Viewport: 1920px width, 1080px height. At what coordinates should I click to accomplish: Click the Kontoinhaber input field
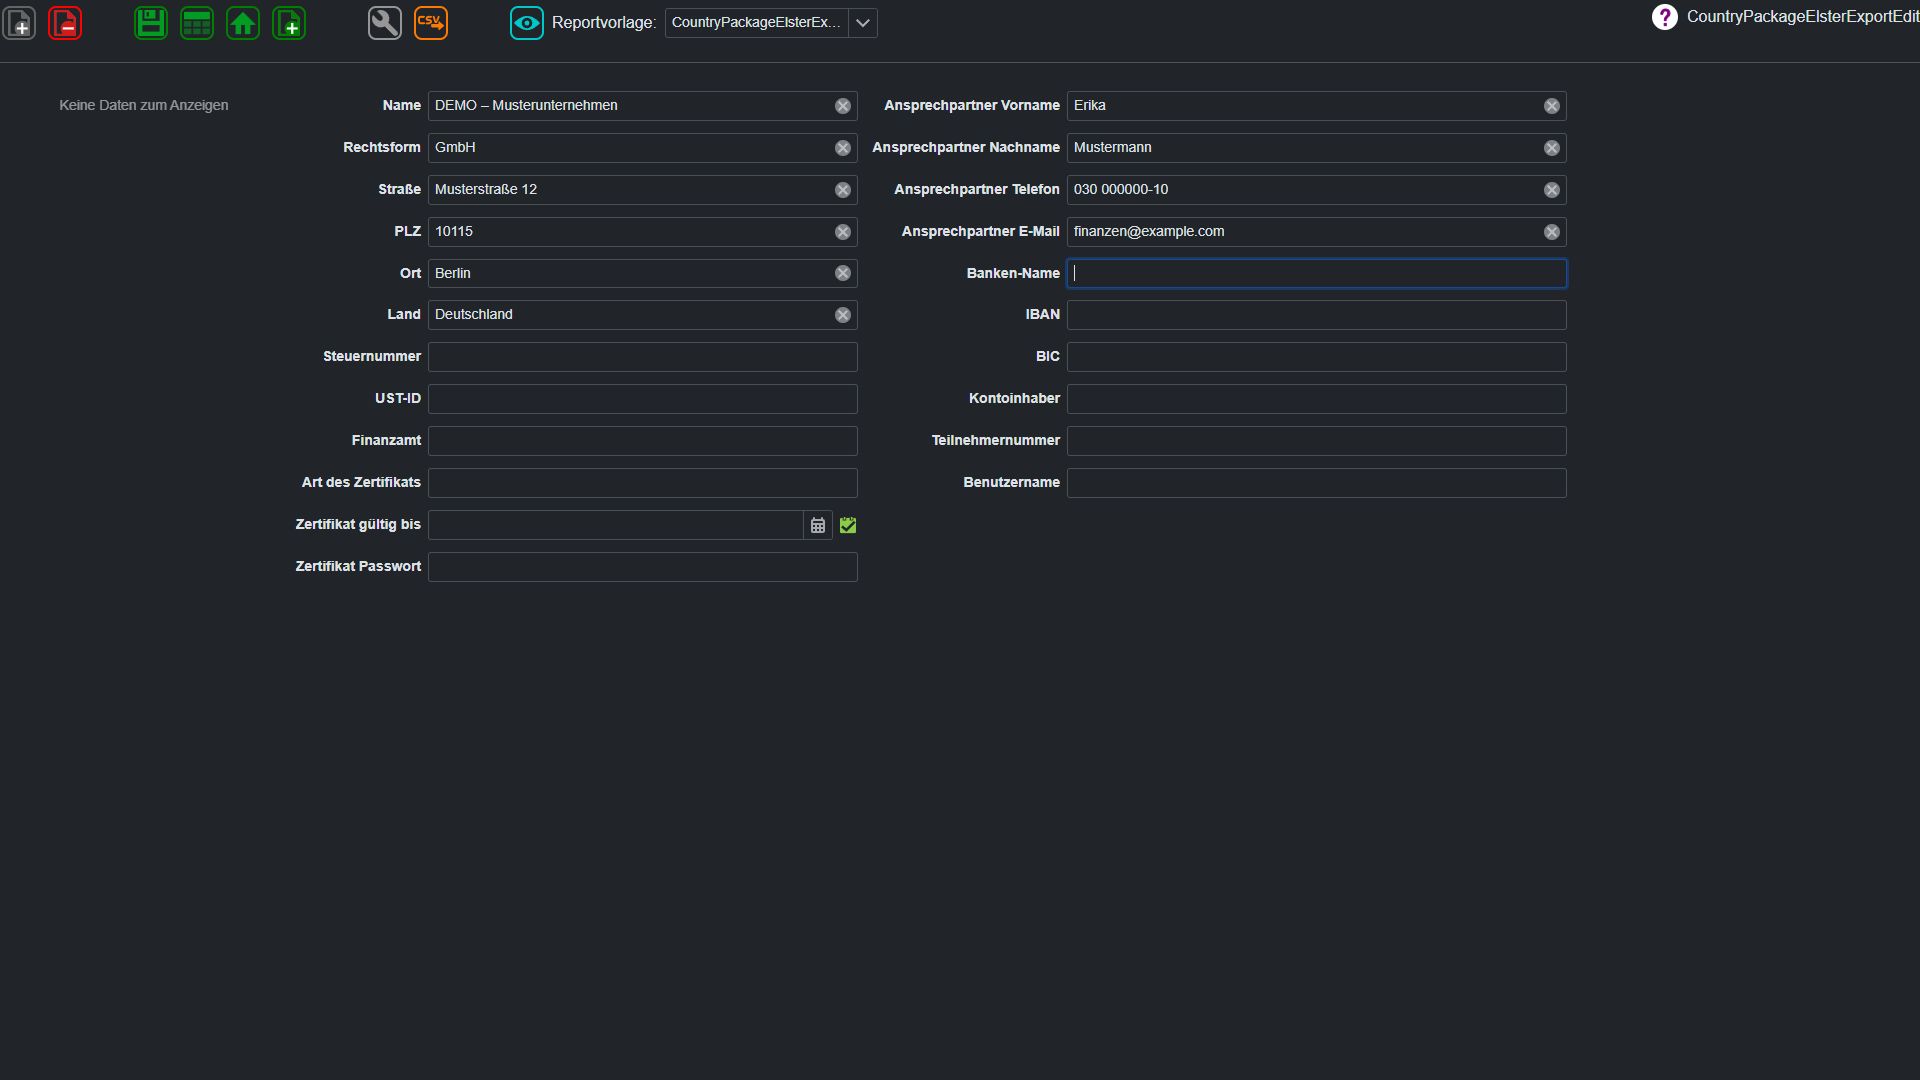click(1317, 399)
